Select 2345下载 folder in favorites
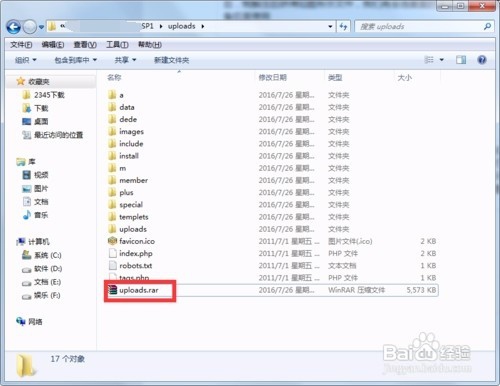500x386 pixels. click(49, 95)
